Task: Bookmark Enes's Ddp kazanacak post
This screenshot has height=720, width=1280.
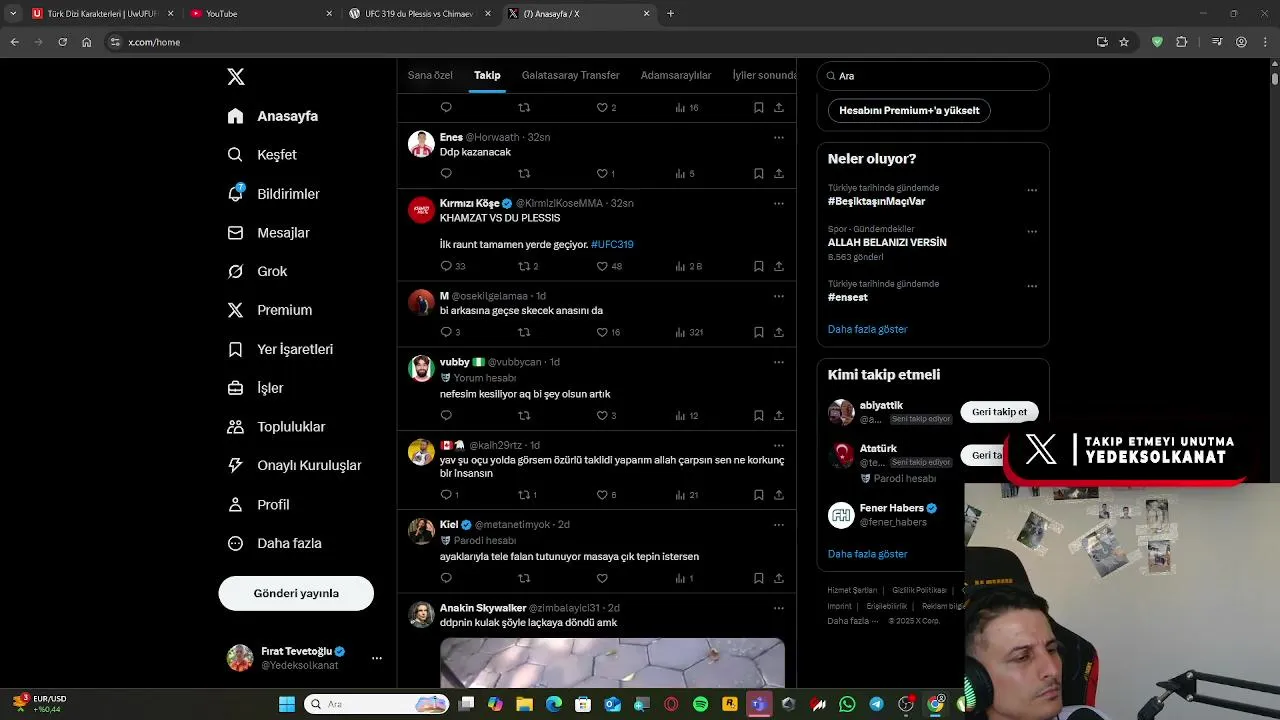Action: point(759,174)
